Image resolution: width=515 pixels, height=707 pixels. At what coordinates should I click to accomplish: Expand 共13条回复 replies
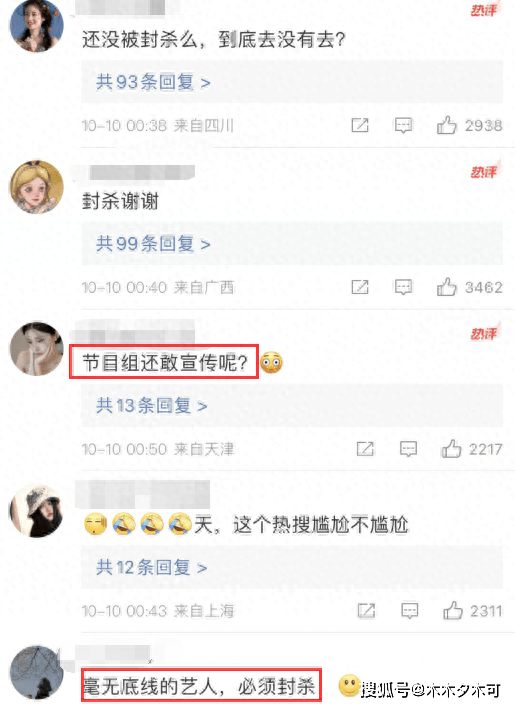point(151,406)
